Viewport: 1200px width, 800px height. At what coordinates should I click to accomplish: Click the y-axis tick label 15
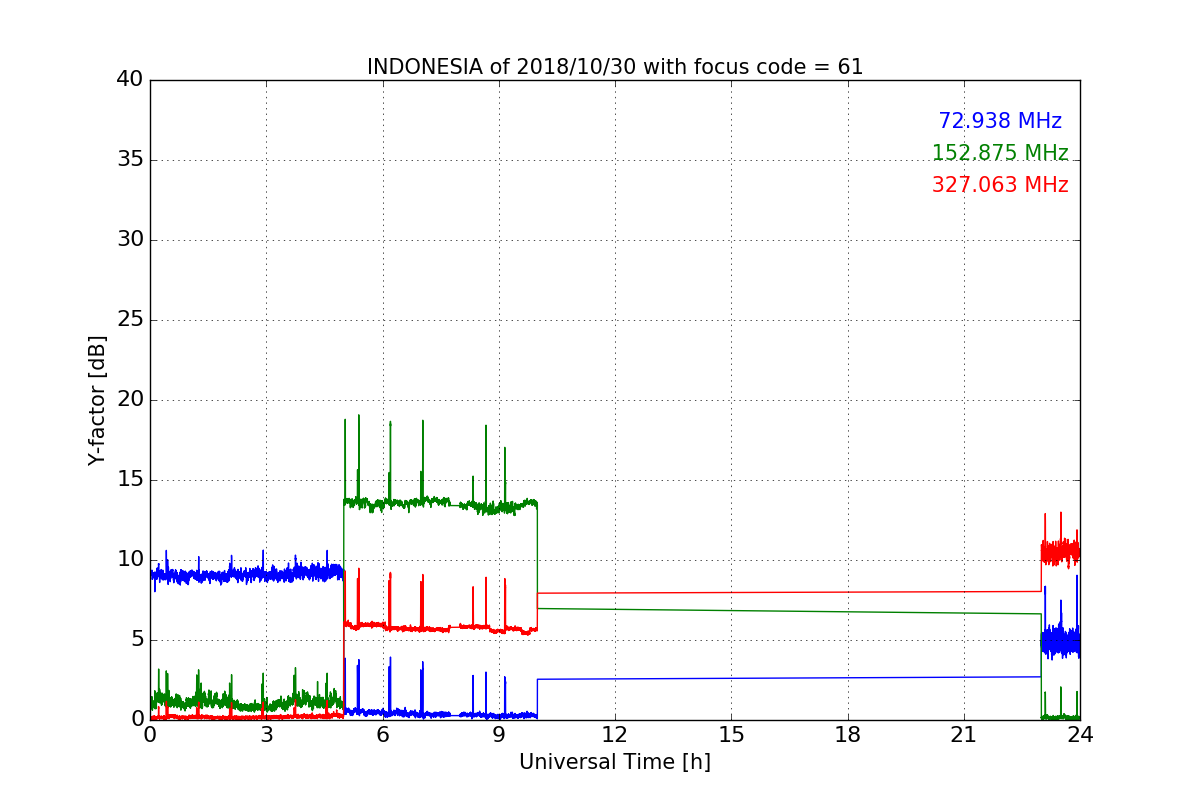(129, 480)
